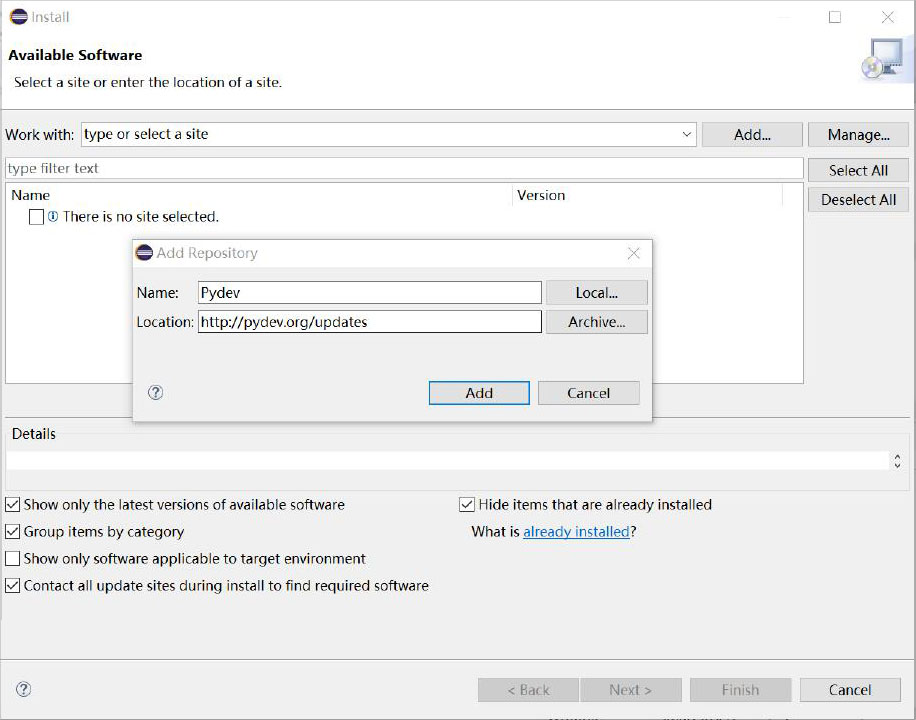The image size is (916, 720).
Task: Open the 'already installed' link
Action: 576,532
